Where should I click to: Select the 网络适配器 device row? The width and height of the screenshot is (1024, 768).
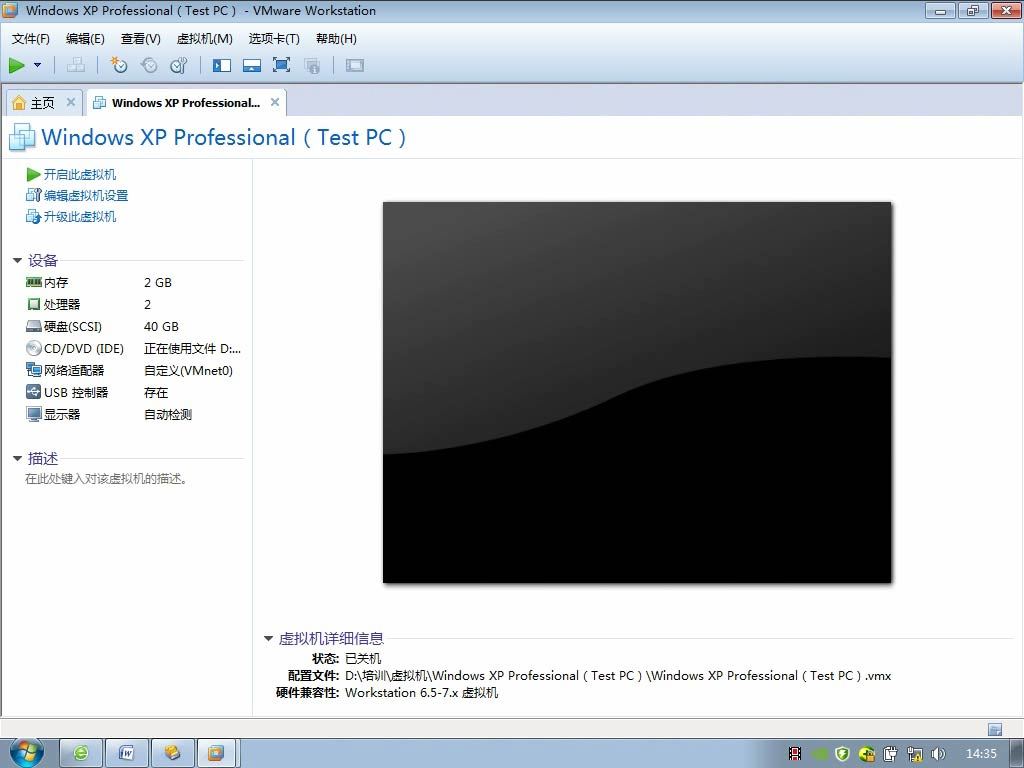(x=133, y=370)
